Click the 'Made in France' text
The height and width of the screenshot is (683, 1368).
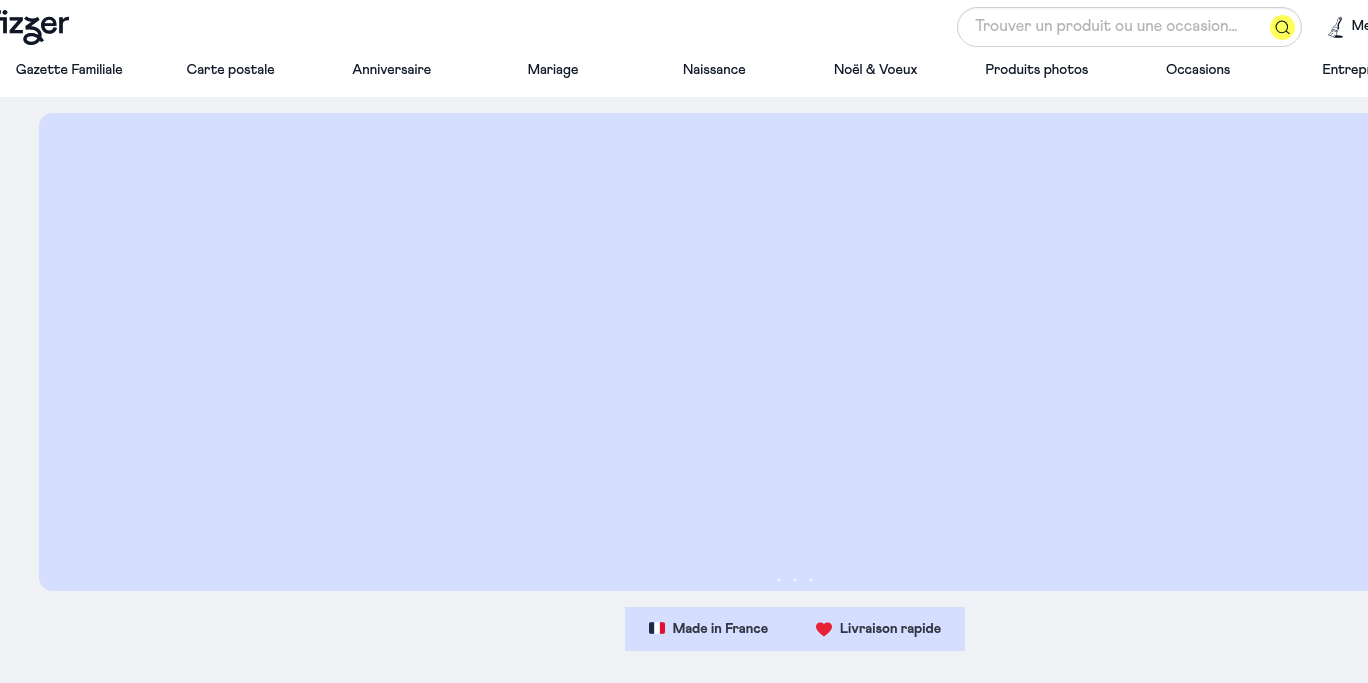pyautogui.click(x=720, y=629)
